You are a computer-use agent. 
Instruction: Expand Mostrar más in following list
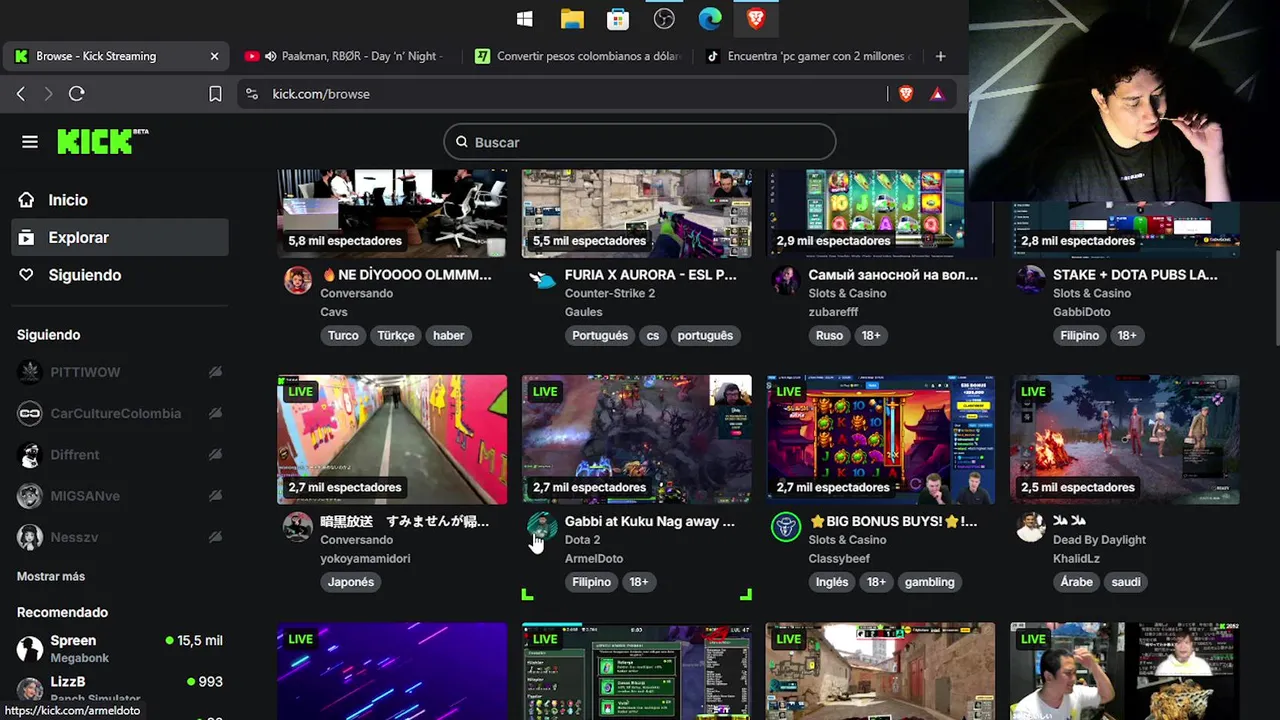pyautogui.click(x=51, y=577)
